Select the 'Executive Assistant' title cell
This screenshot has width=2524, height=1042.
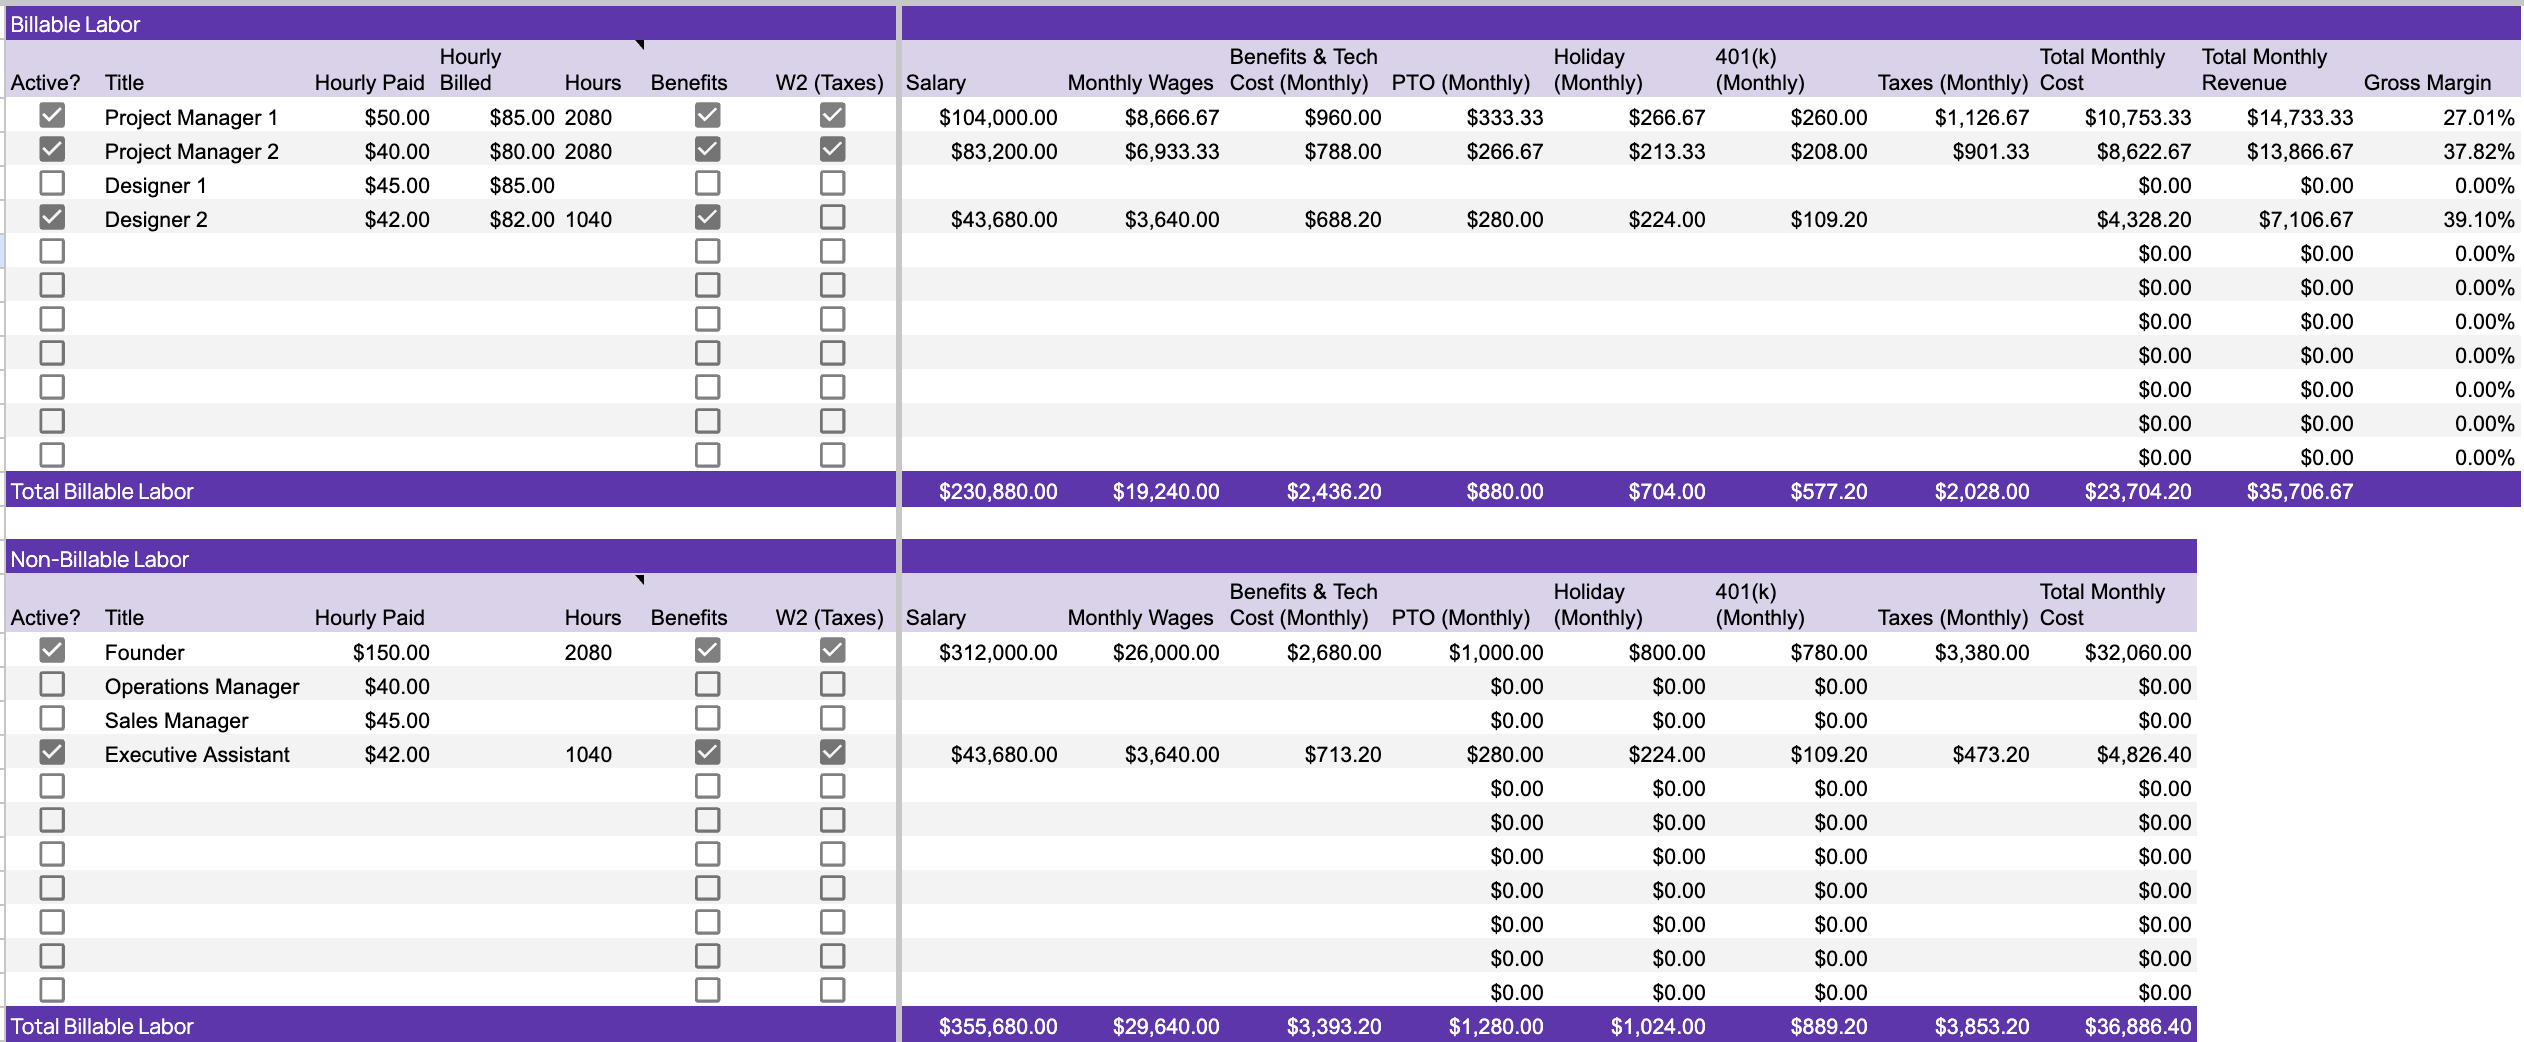tap(197, 754)
